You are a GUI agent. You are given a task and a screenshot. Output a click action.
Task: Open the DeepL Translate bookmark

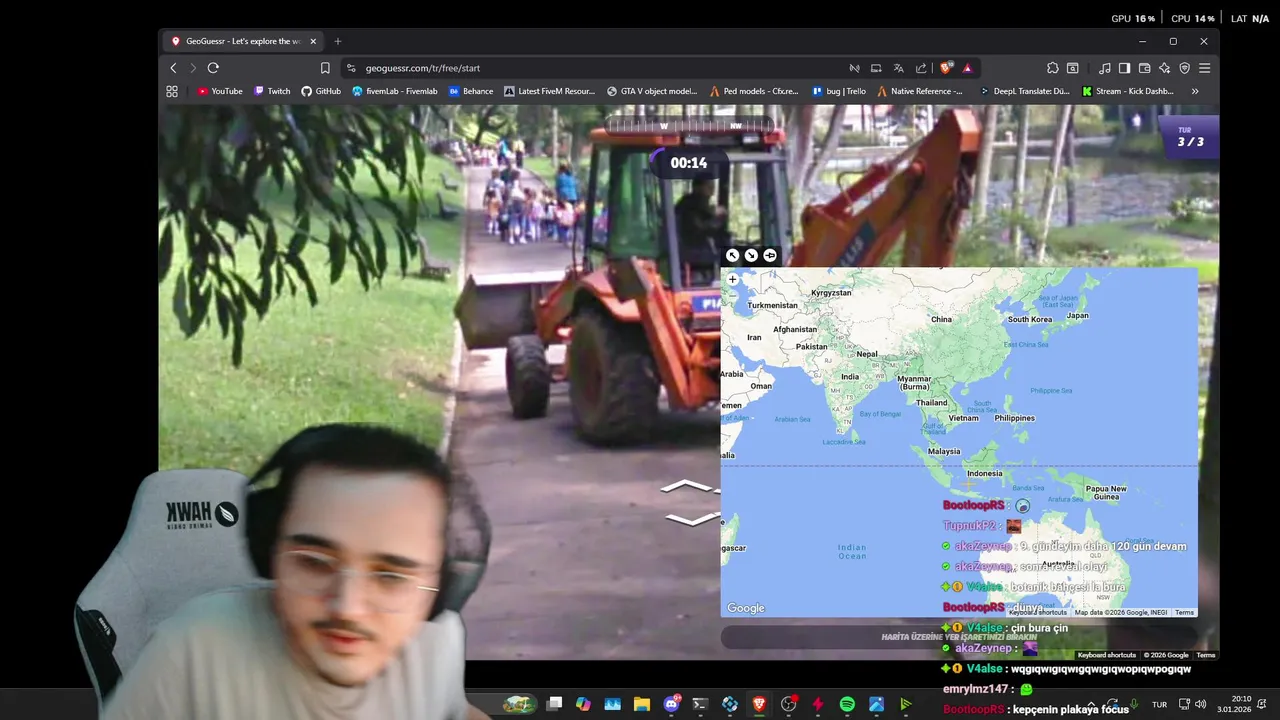pyautogui.click(x=1025, y=91)
